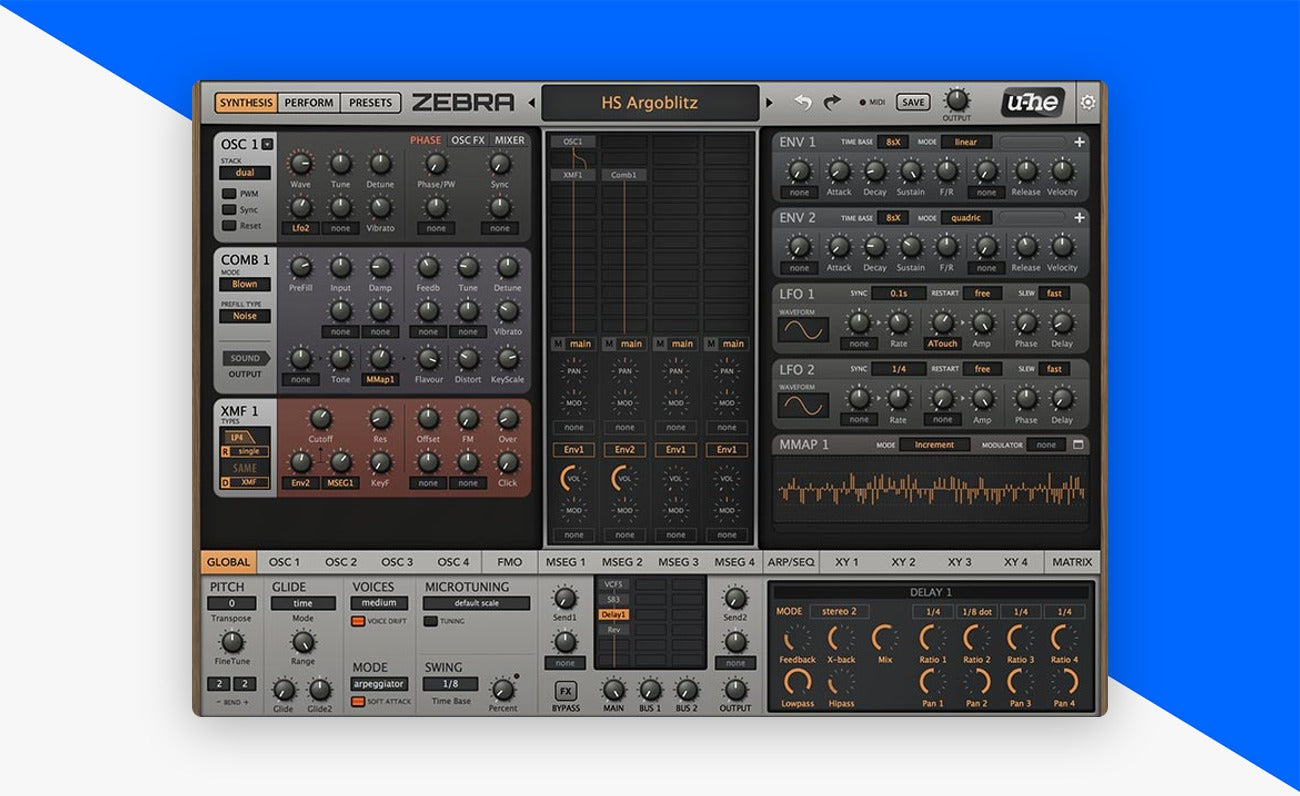
Task: Toggle OSC 1 Reset switch
Action: coord(229,226)
